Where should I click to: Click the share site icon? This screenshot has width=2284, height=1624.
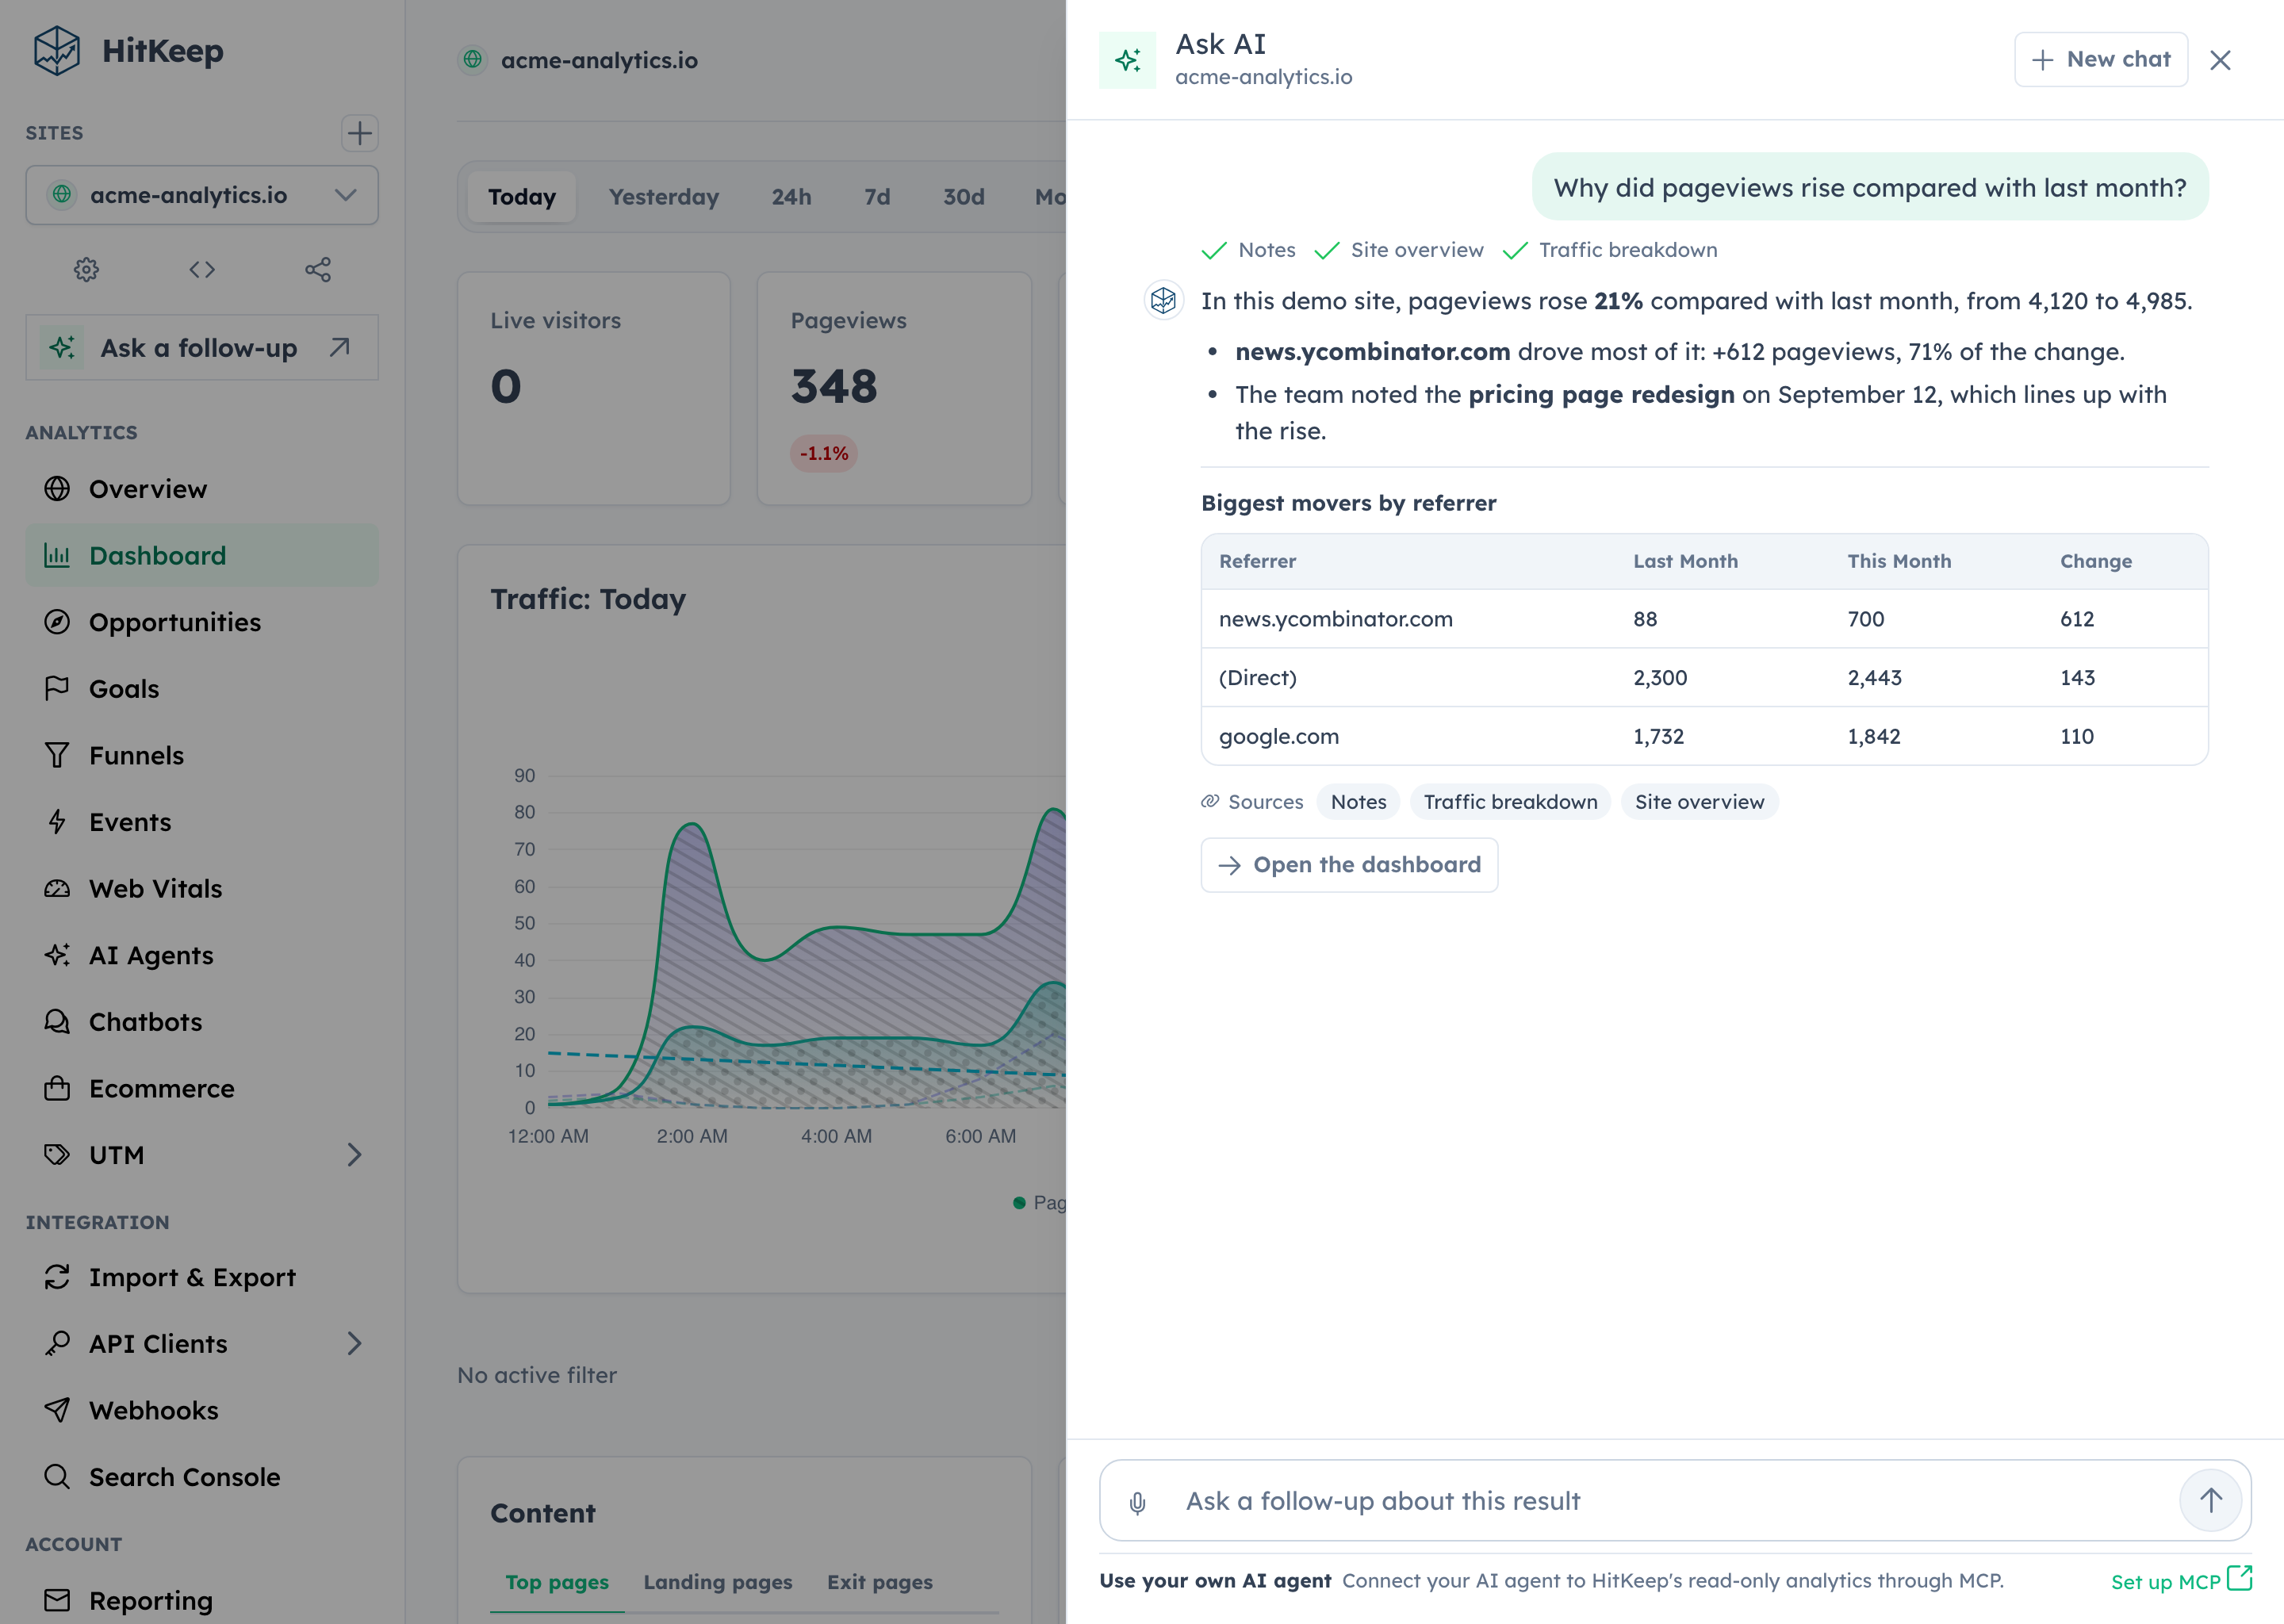click(318, 269)
